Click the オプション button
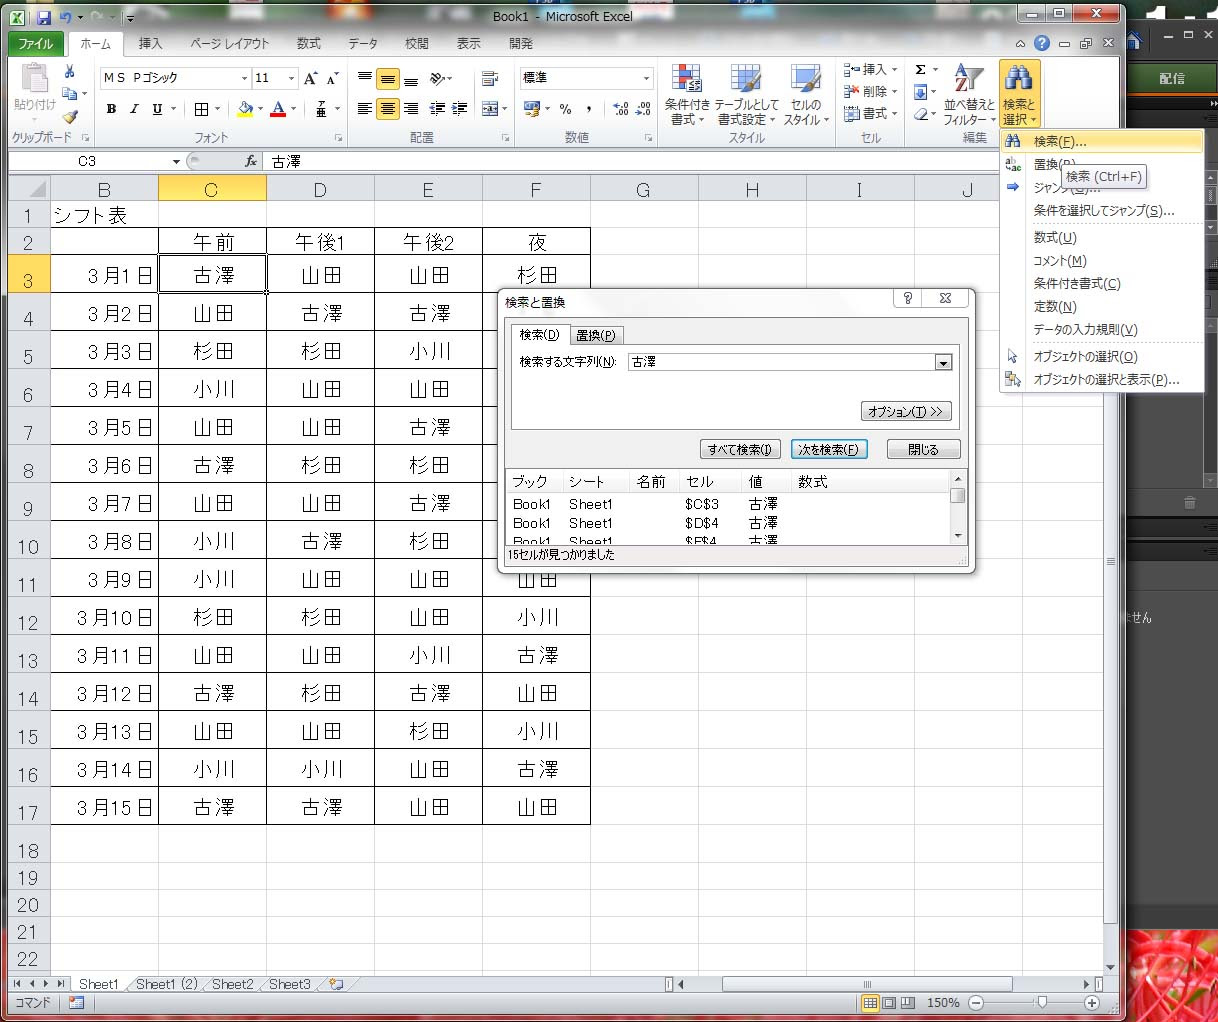The image size is (1218, 1022). coord(905,410)
